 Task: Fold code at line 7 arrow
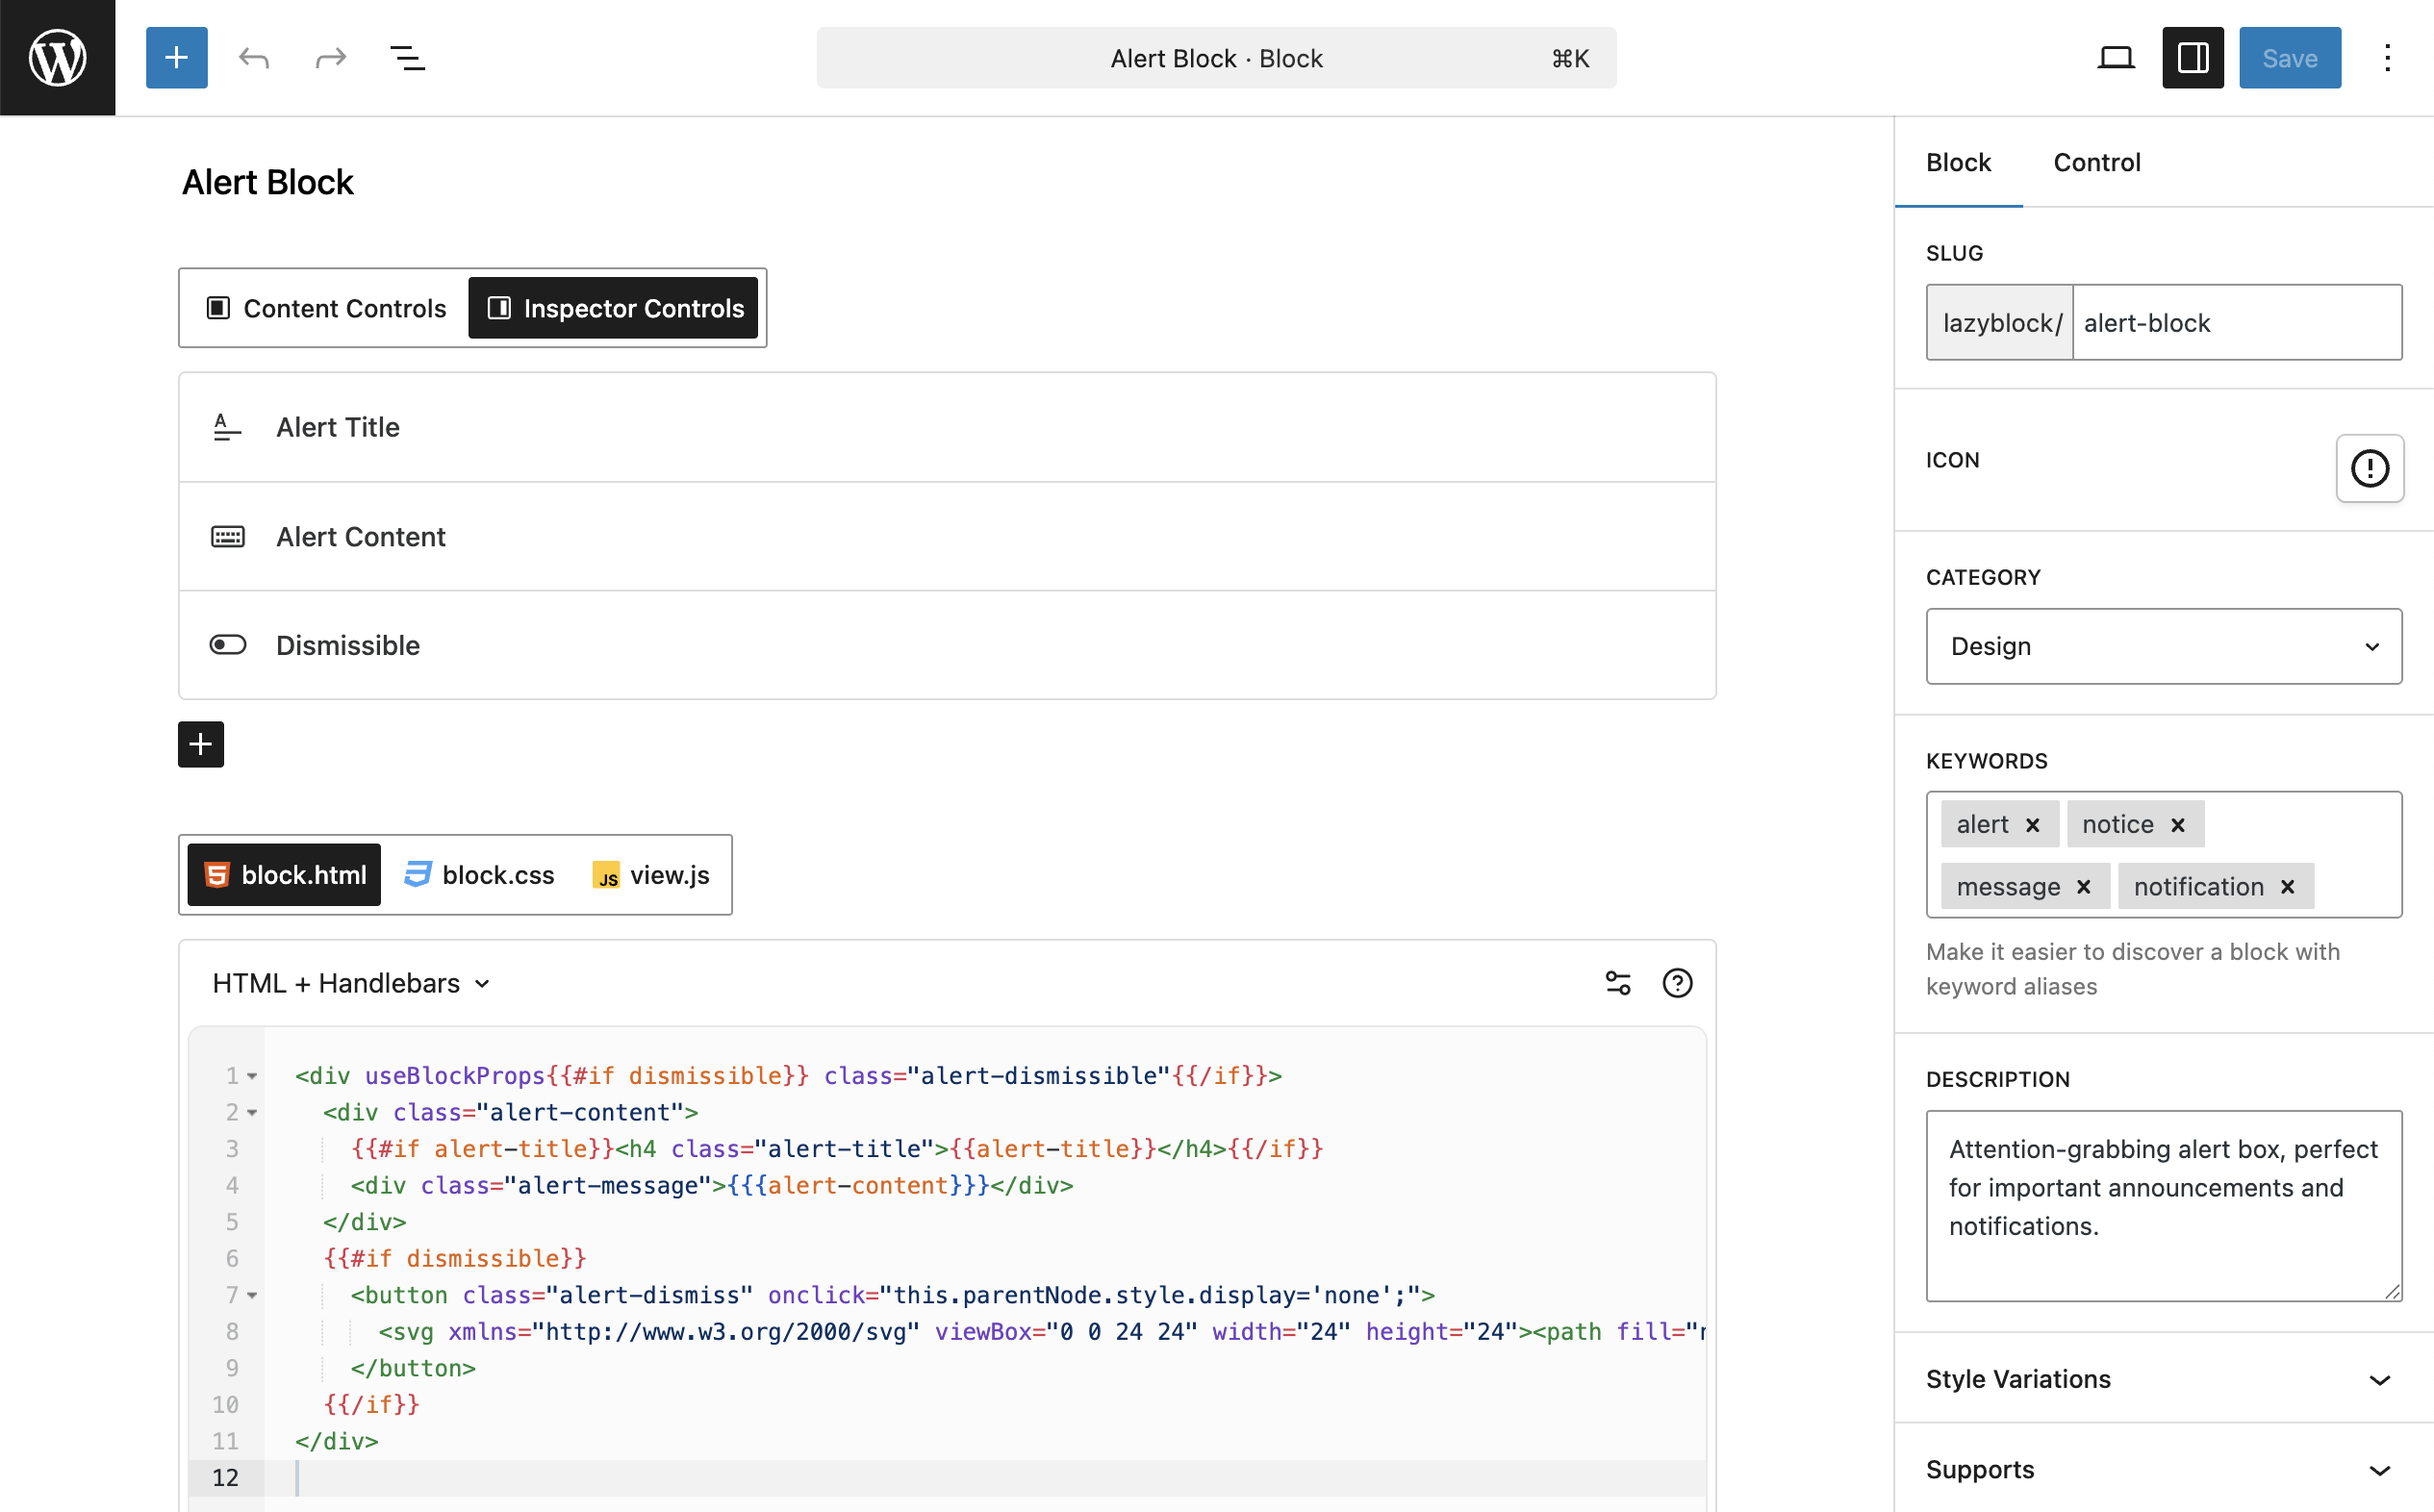pos(252,1295)
